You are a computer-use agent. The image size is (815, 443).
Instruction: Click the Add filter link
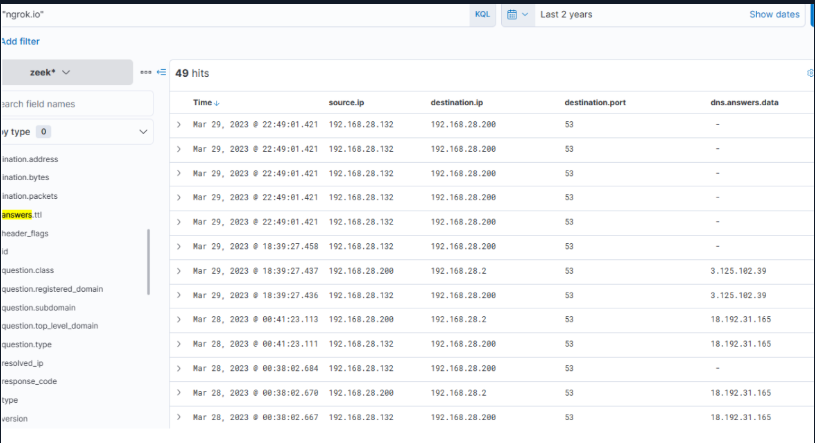pyautogui.click(x=20, y=42)
